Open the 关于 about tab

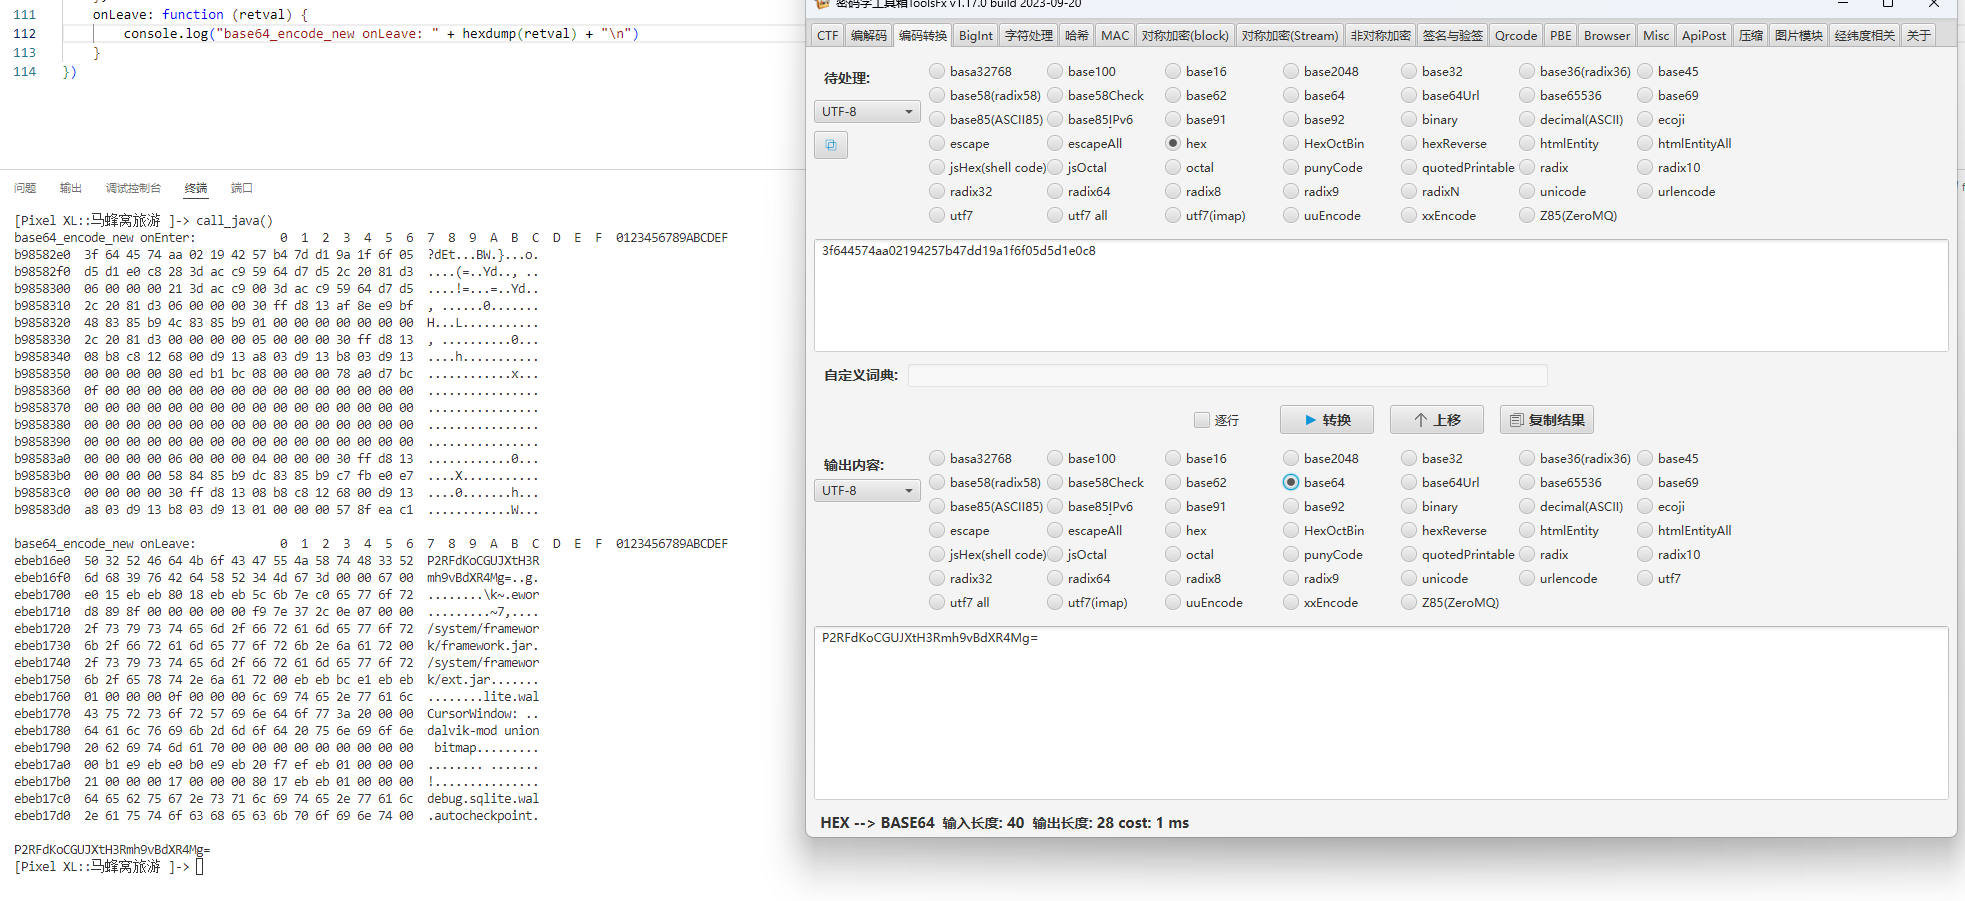(1918, 36)
